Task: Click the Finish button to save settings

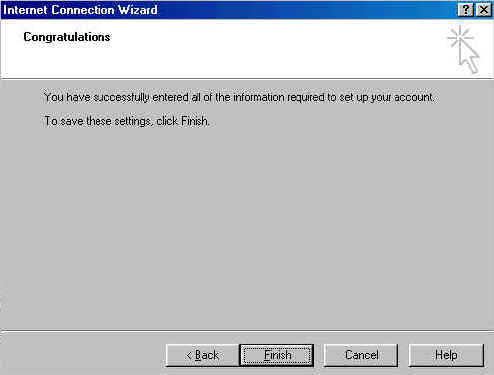Action: tap(276, 355)
